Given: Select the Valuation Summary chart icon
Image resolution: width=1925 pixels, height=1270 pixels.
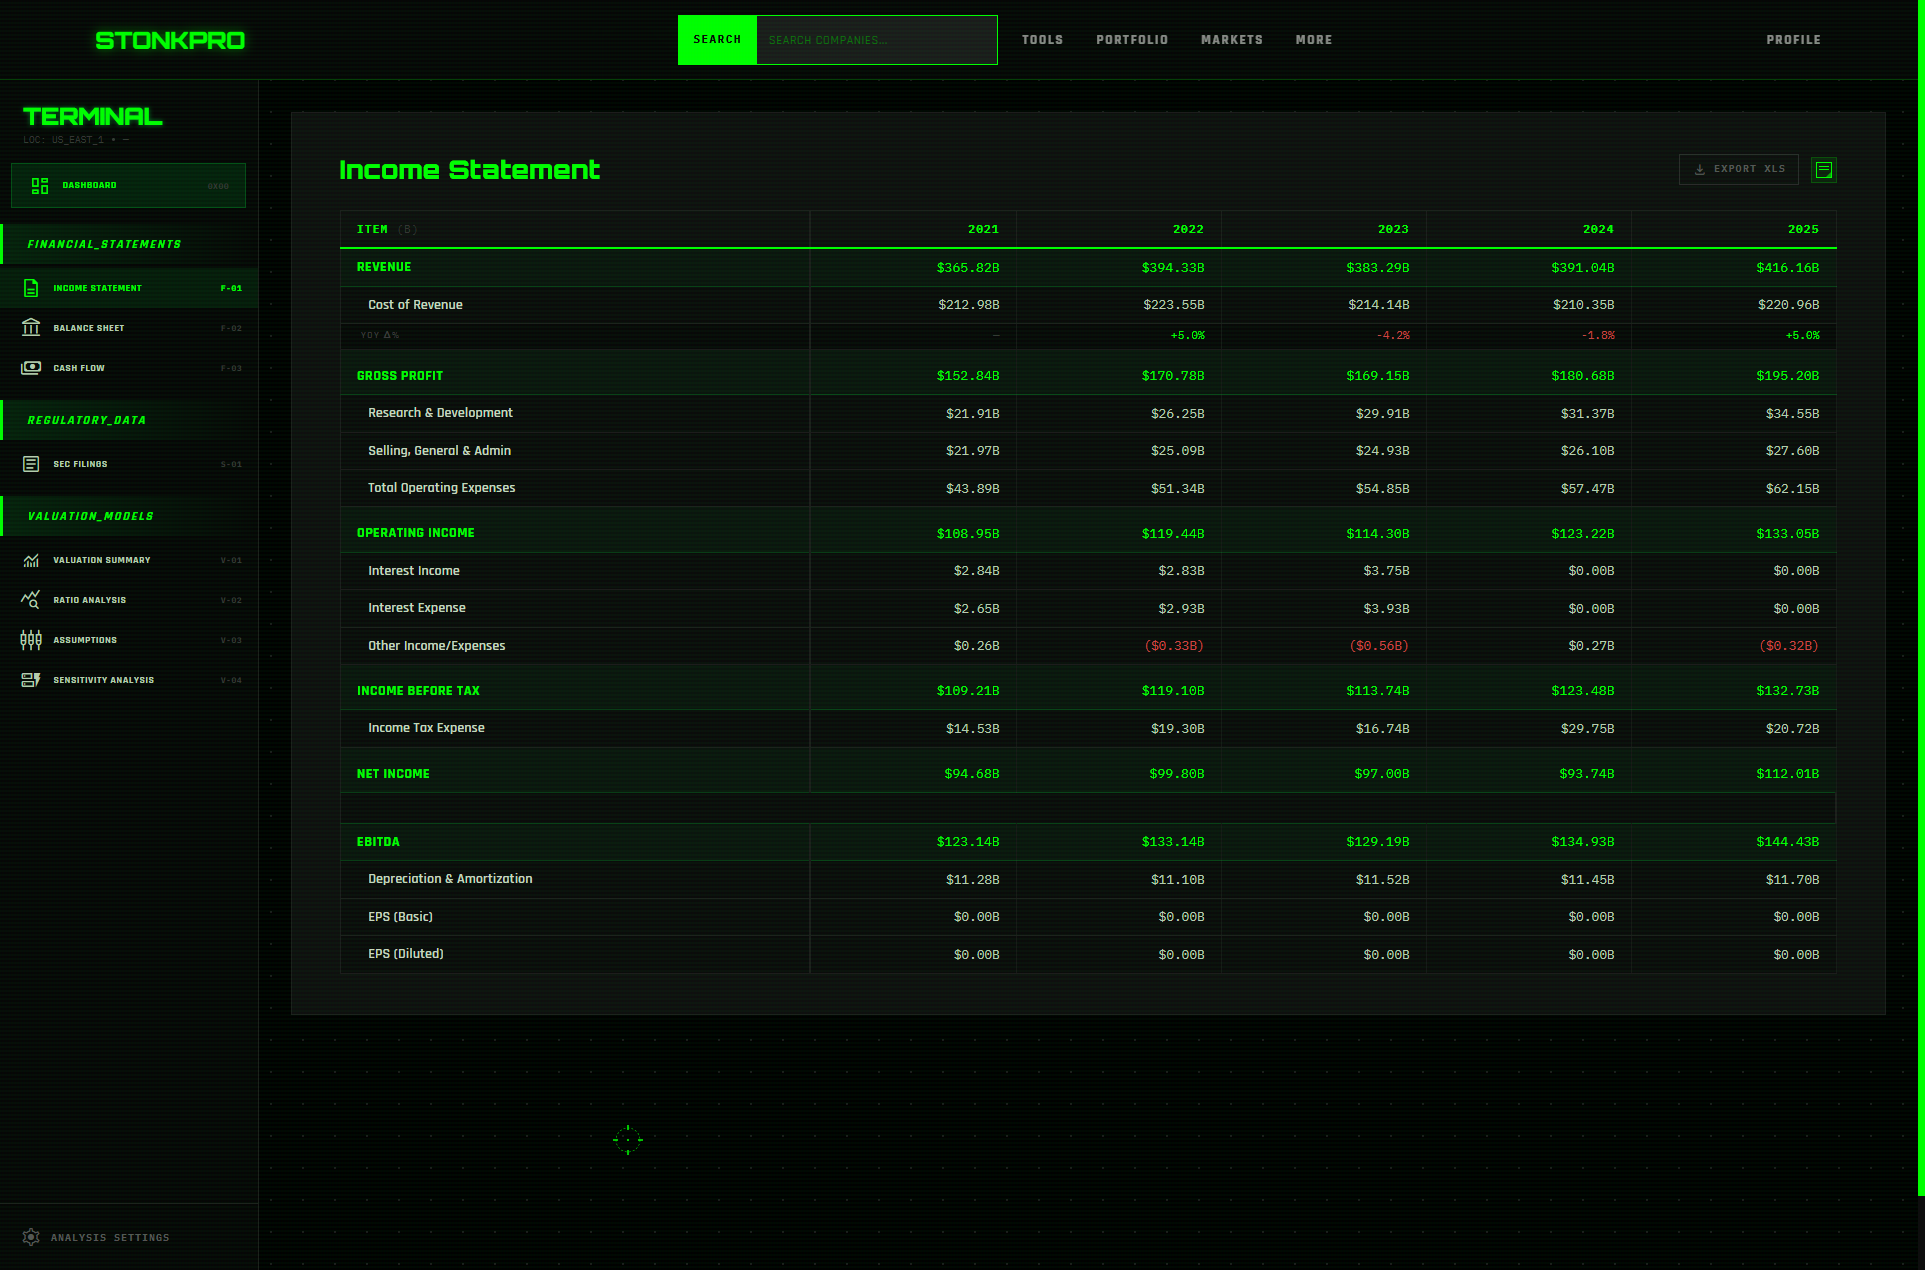Looking at the screenshot, I should [31, 559].
